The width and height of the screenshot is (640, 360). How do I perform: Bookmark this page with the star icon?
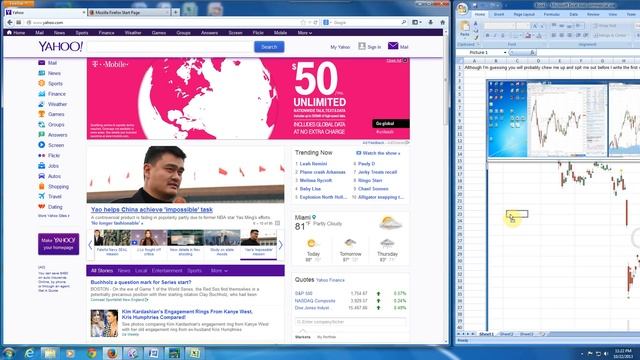(x=303, y=22)
